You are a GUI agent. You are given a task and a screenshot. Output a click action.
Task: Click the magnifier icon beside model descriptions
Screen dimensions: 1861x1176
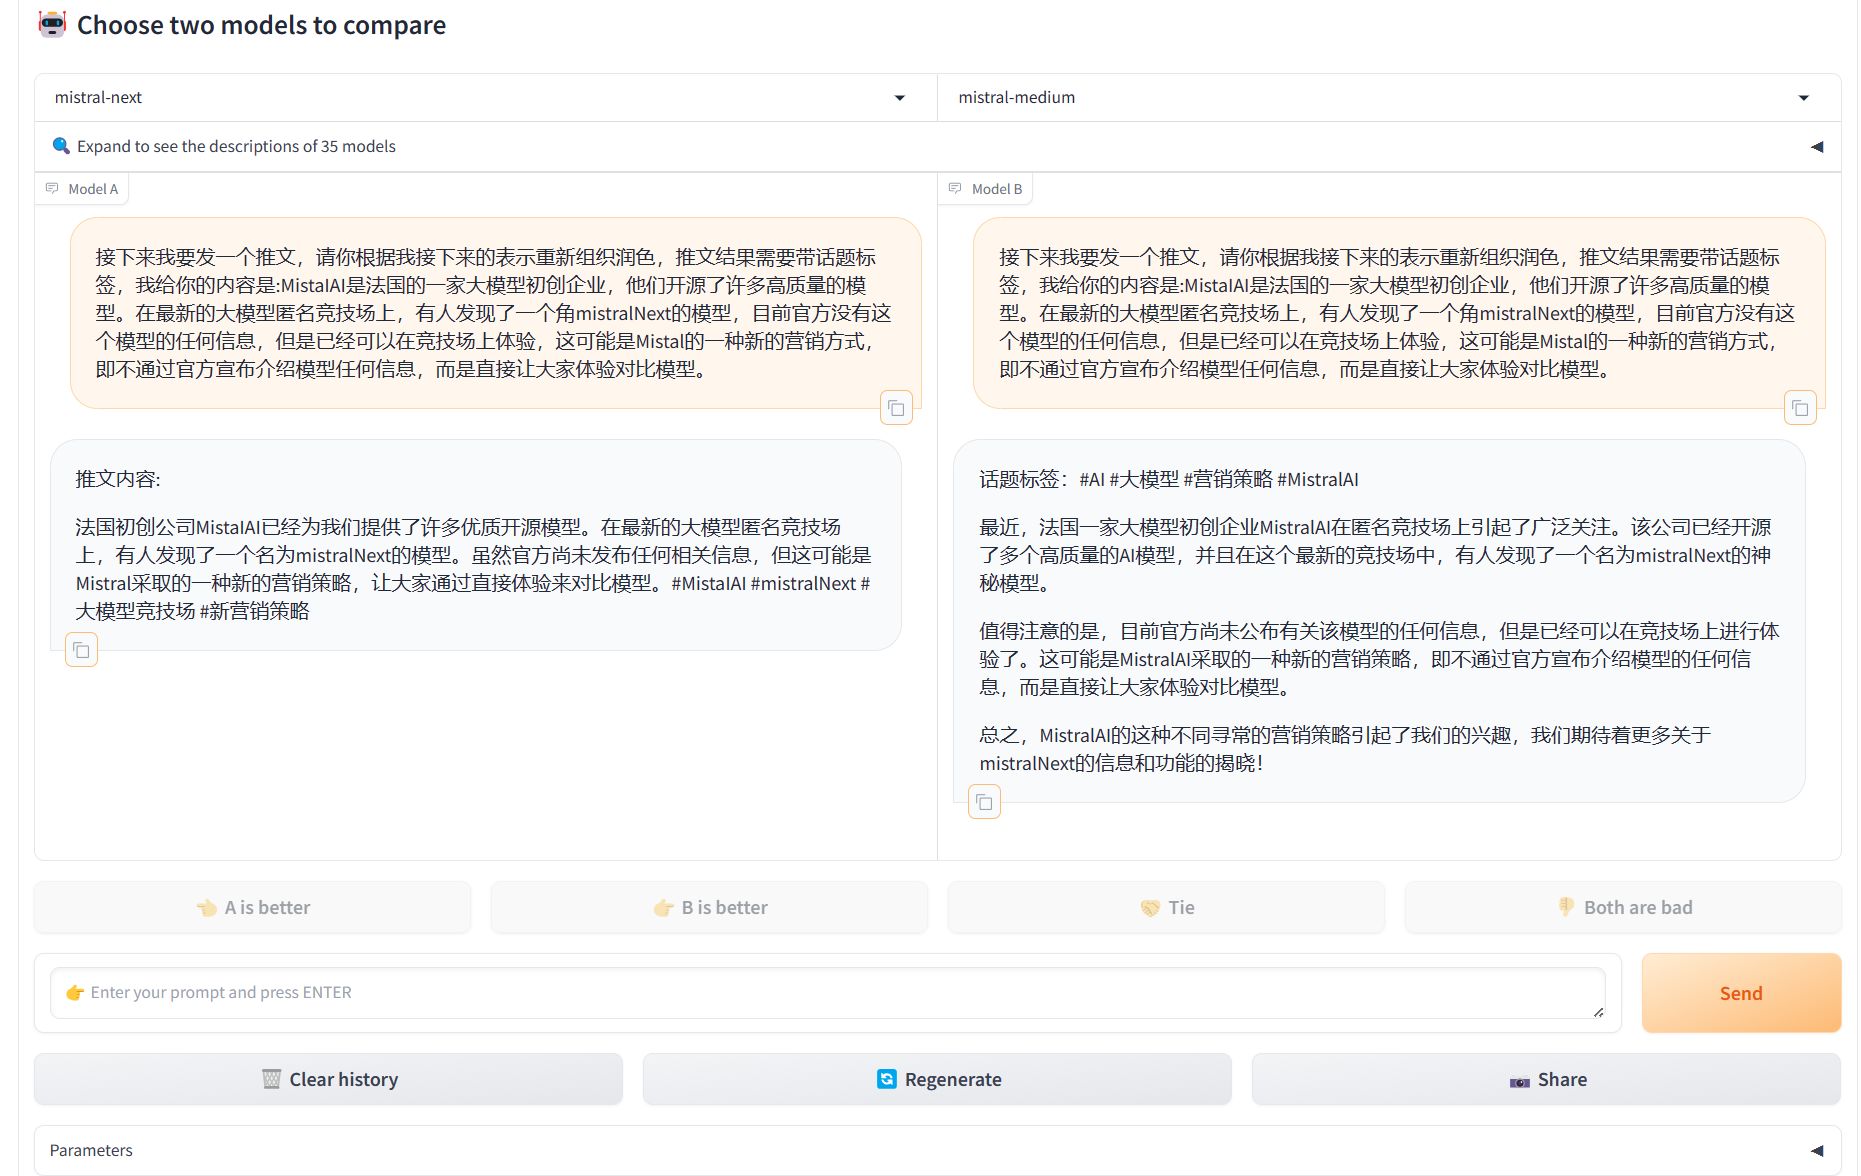click(x=61, y=146)
